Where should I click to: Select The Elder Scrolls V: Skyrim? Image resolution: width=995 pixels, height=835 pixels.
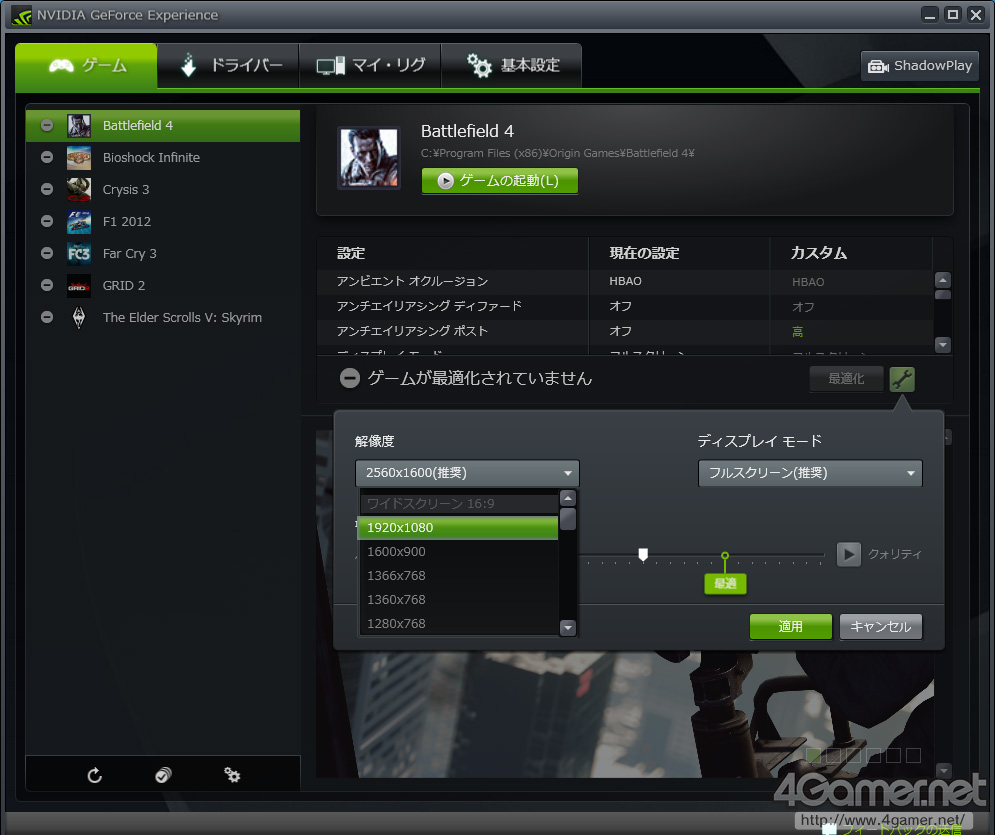pyautogui.click(x=162, y=317)
